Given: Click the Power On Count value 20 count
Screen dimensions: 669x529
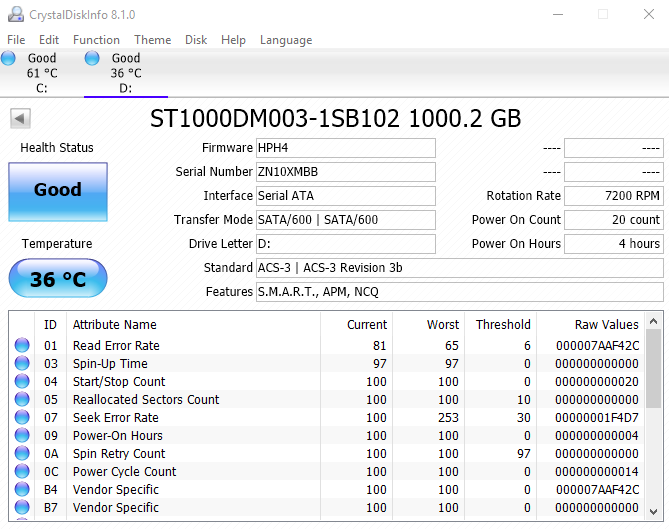Looking at the screenshot, I should 614,220.
